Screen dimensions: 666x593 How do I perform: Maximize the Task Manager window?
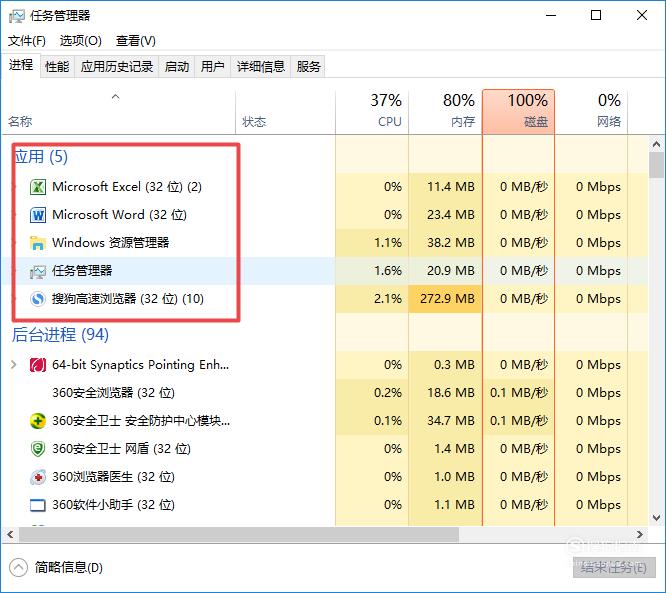click(x=596, y=16)
